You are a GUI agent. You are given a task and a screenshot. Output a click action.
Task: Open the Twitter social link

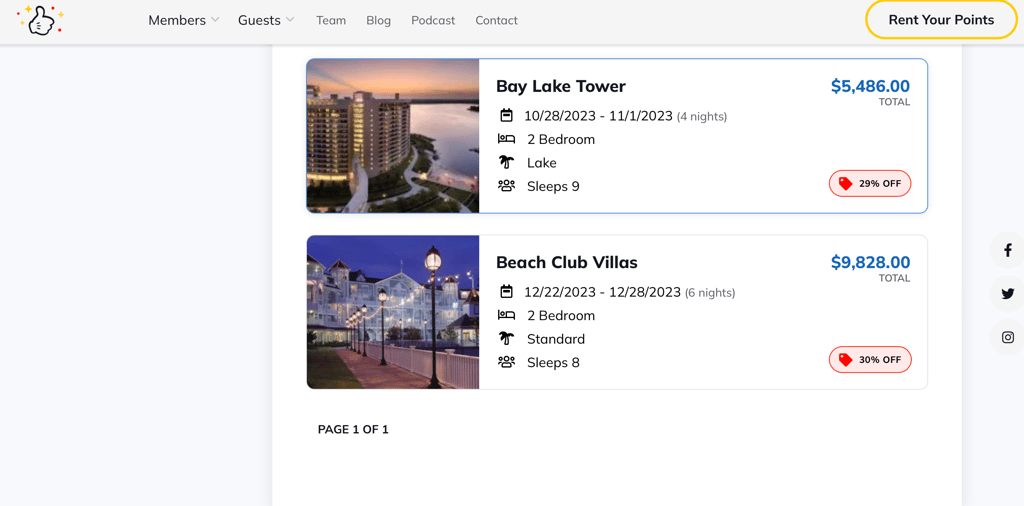1008,294
